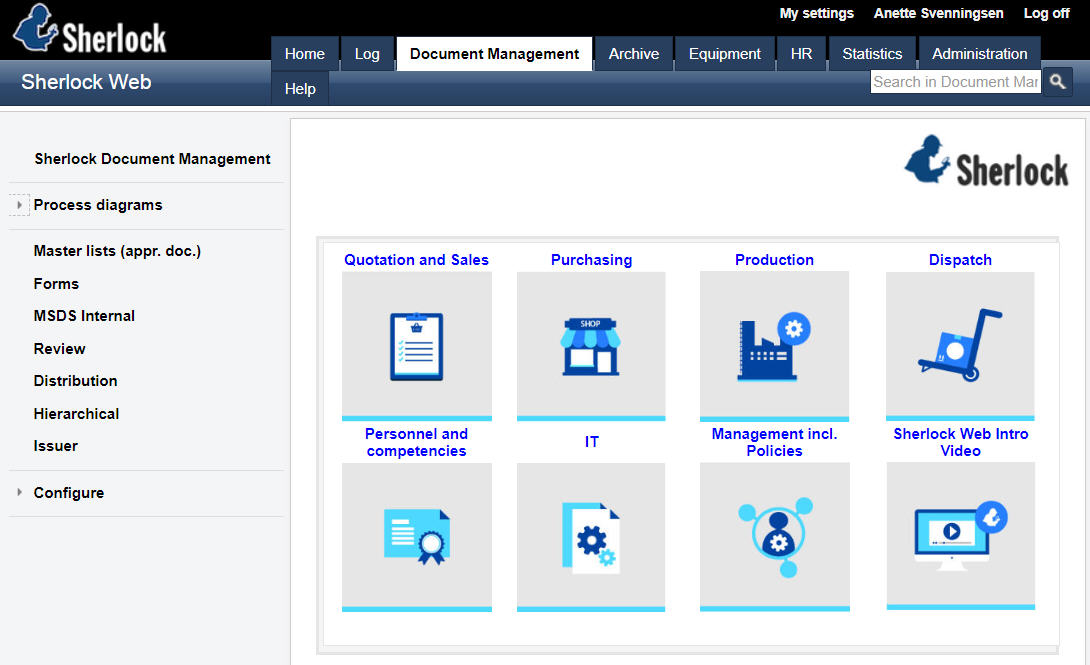The width and height of the screenshot is (1090, 665).
Task: Open MSDS Internal in the sidebar
Action: (84, 315)
